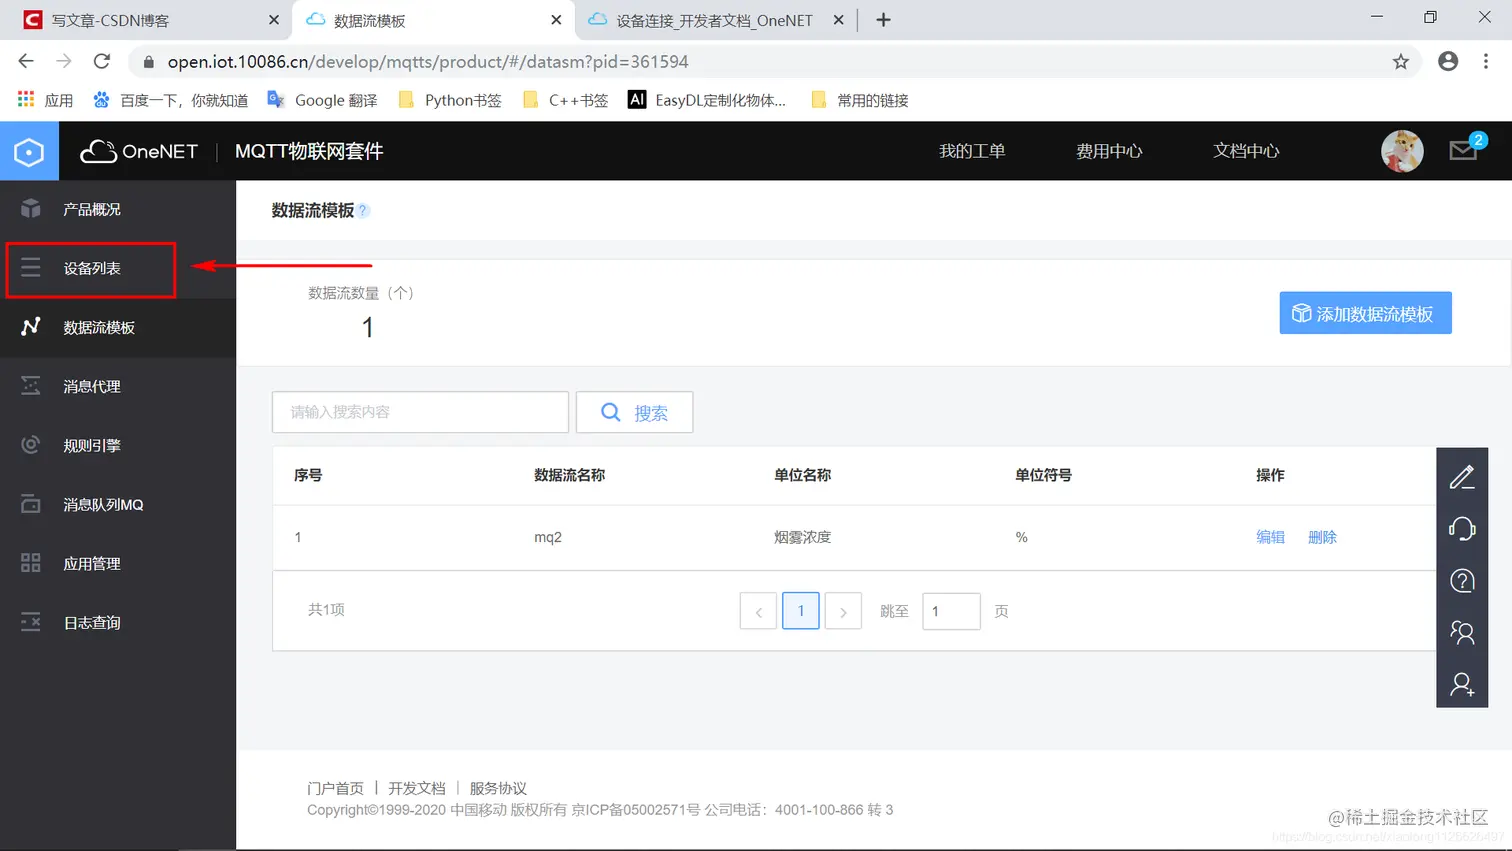Open 费用中心 in the top navigation

pyautogui.click(x=1109, y=151)
